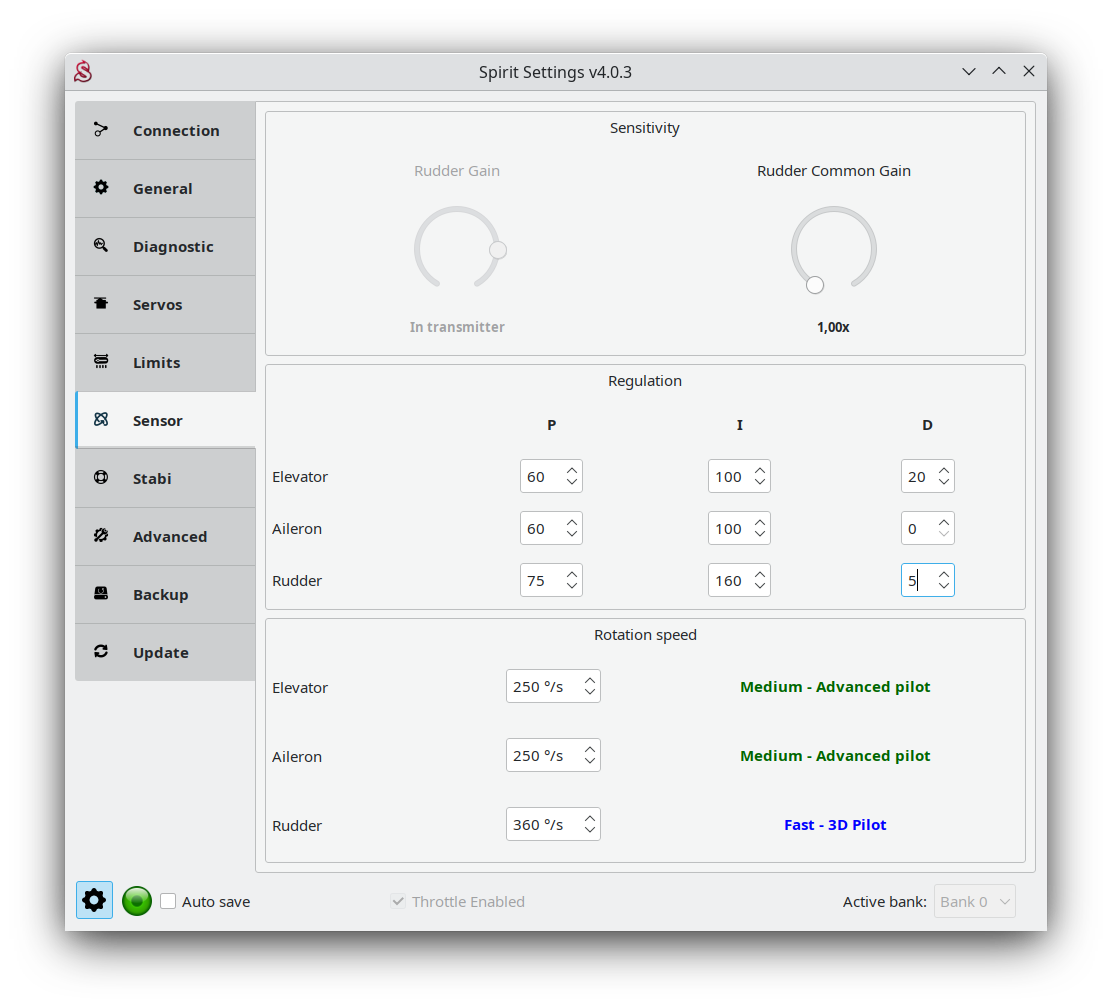Click the Update refresh icon
1112x1008 pixels.
100,652
